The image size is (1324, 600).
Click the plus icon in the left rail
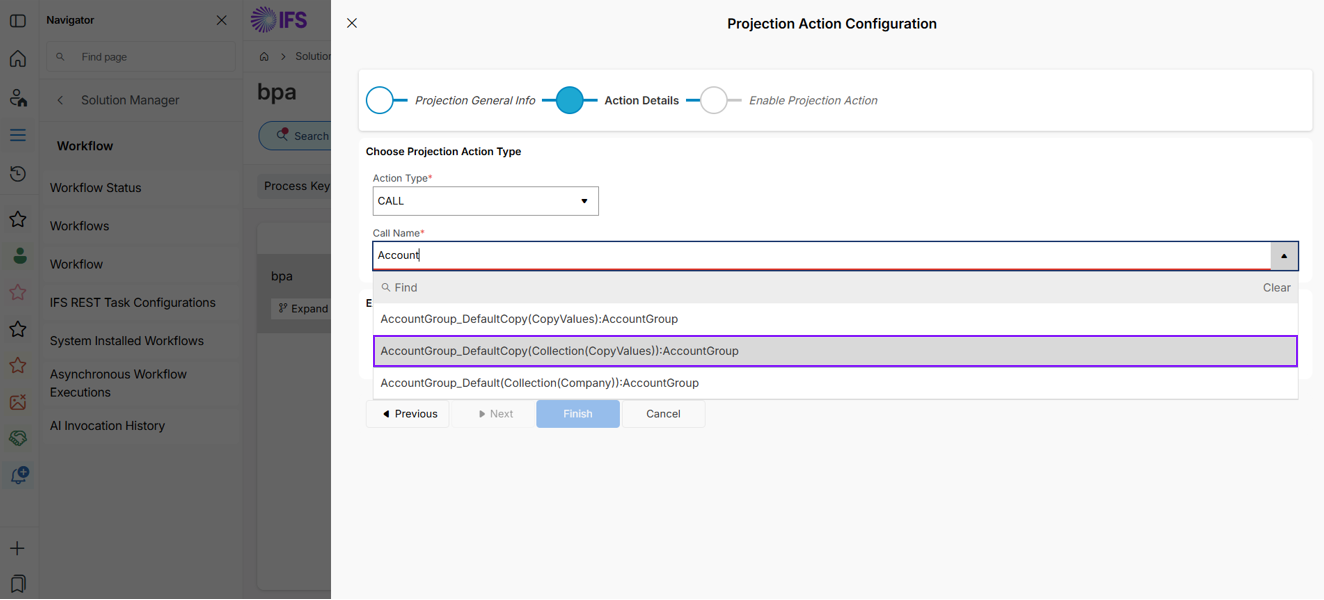pos(18,548)
